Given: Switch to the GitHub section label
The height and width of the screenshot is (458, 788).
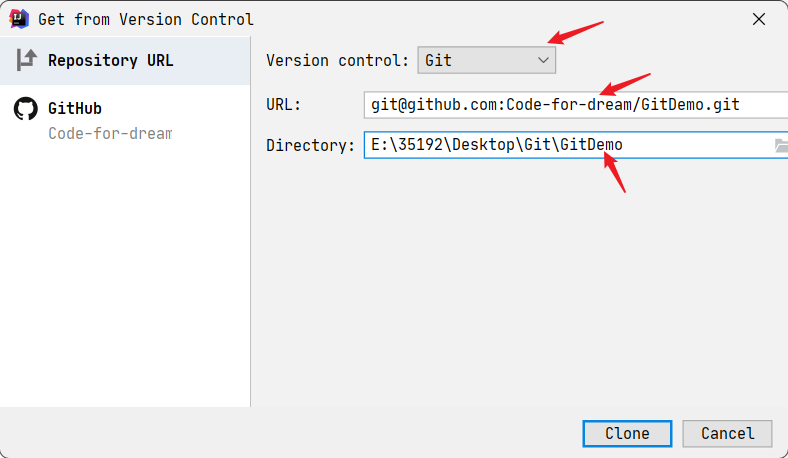Looking at the screenshot, I should pos(75,108).
